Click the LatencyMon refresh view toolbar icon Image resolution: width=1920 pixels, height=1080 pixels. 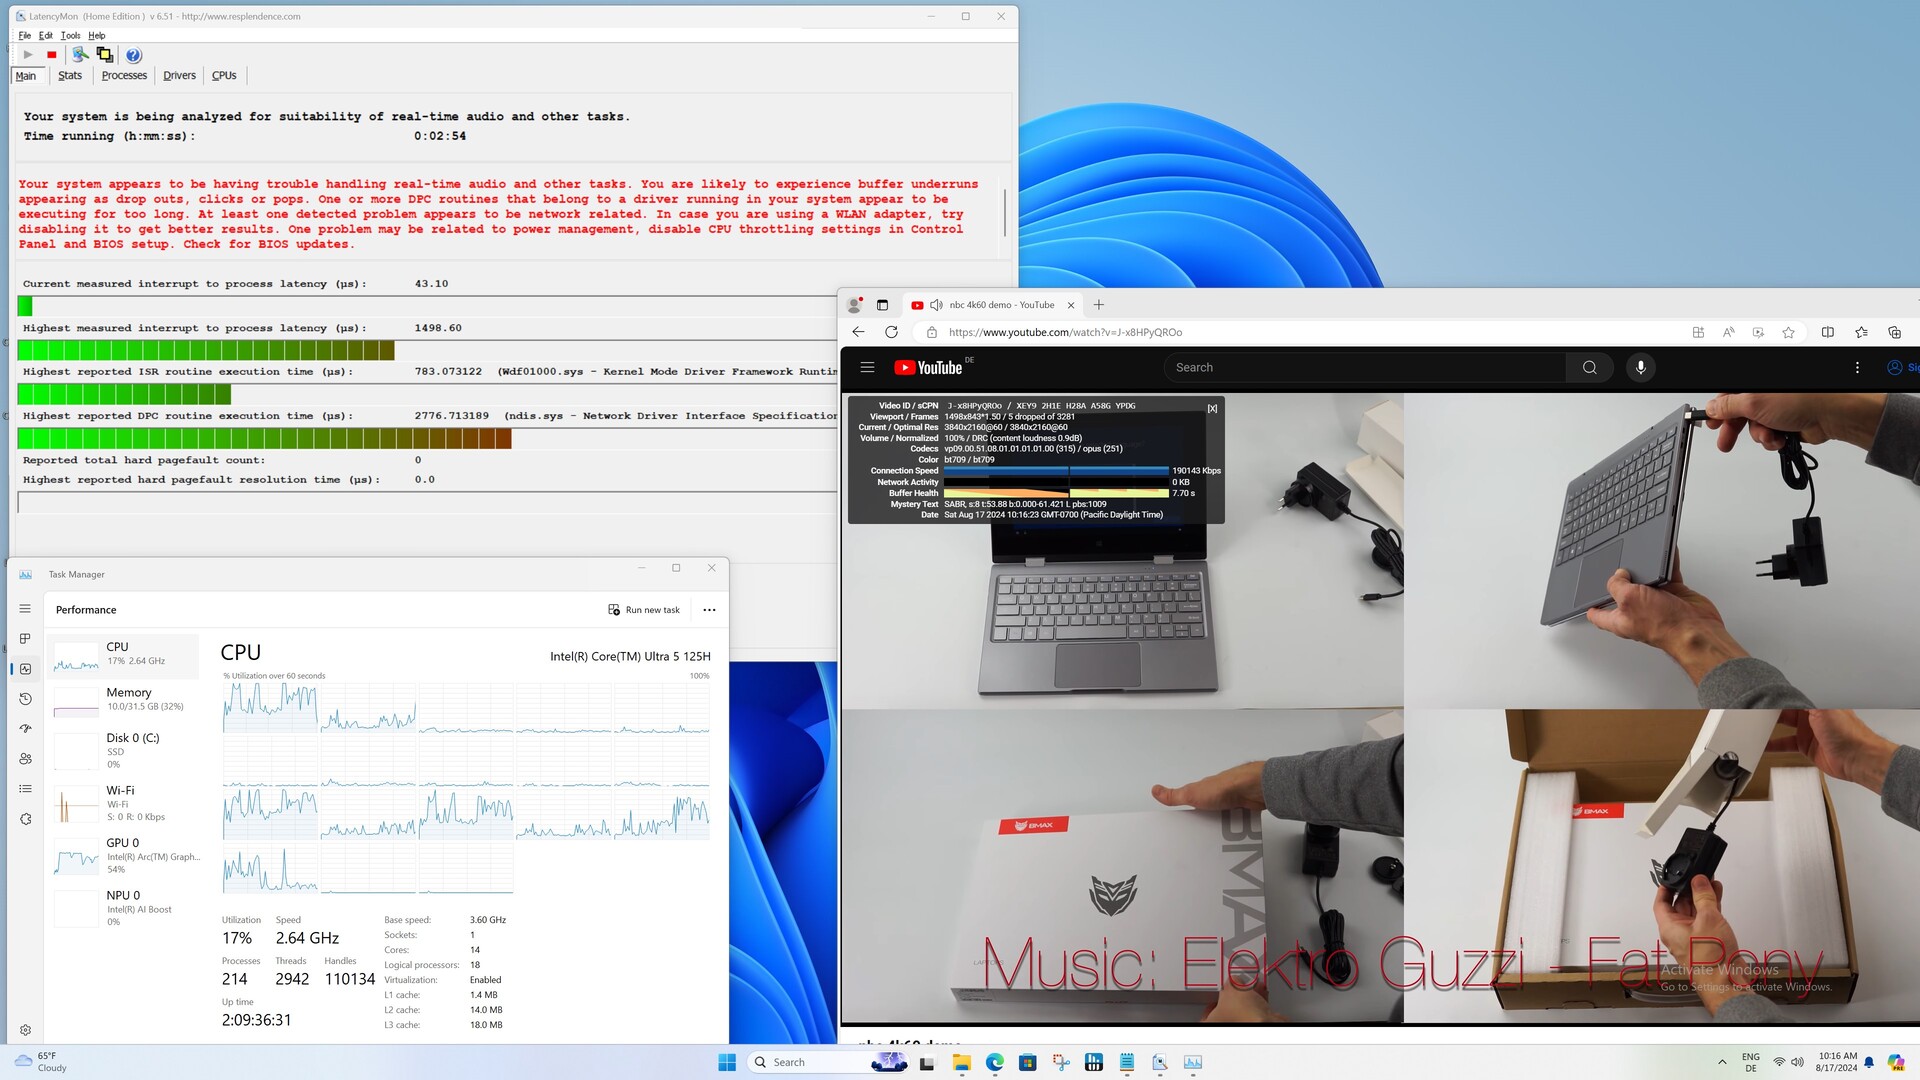tap(80, 55)
